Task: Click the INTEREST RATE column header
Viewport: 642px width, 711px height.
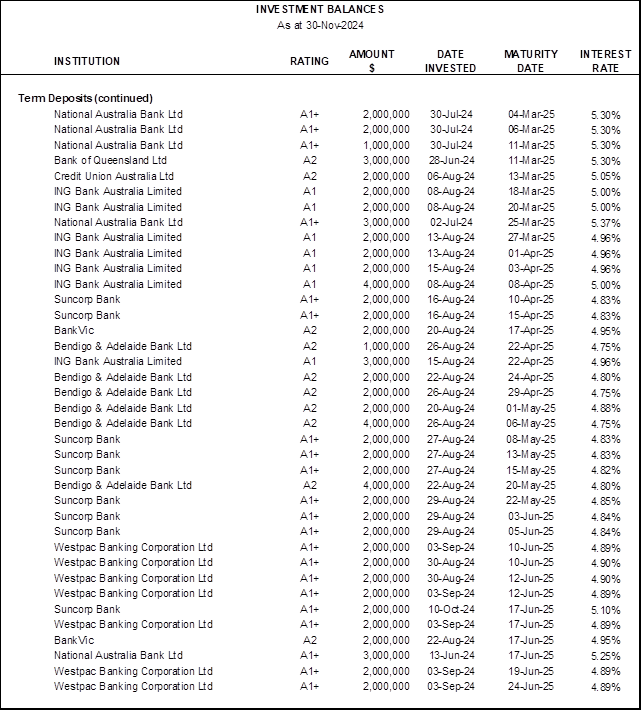Action: (x=606, y=61)
